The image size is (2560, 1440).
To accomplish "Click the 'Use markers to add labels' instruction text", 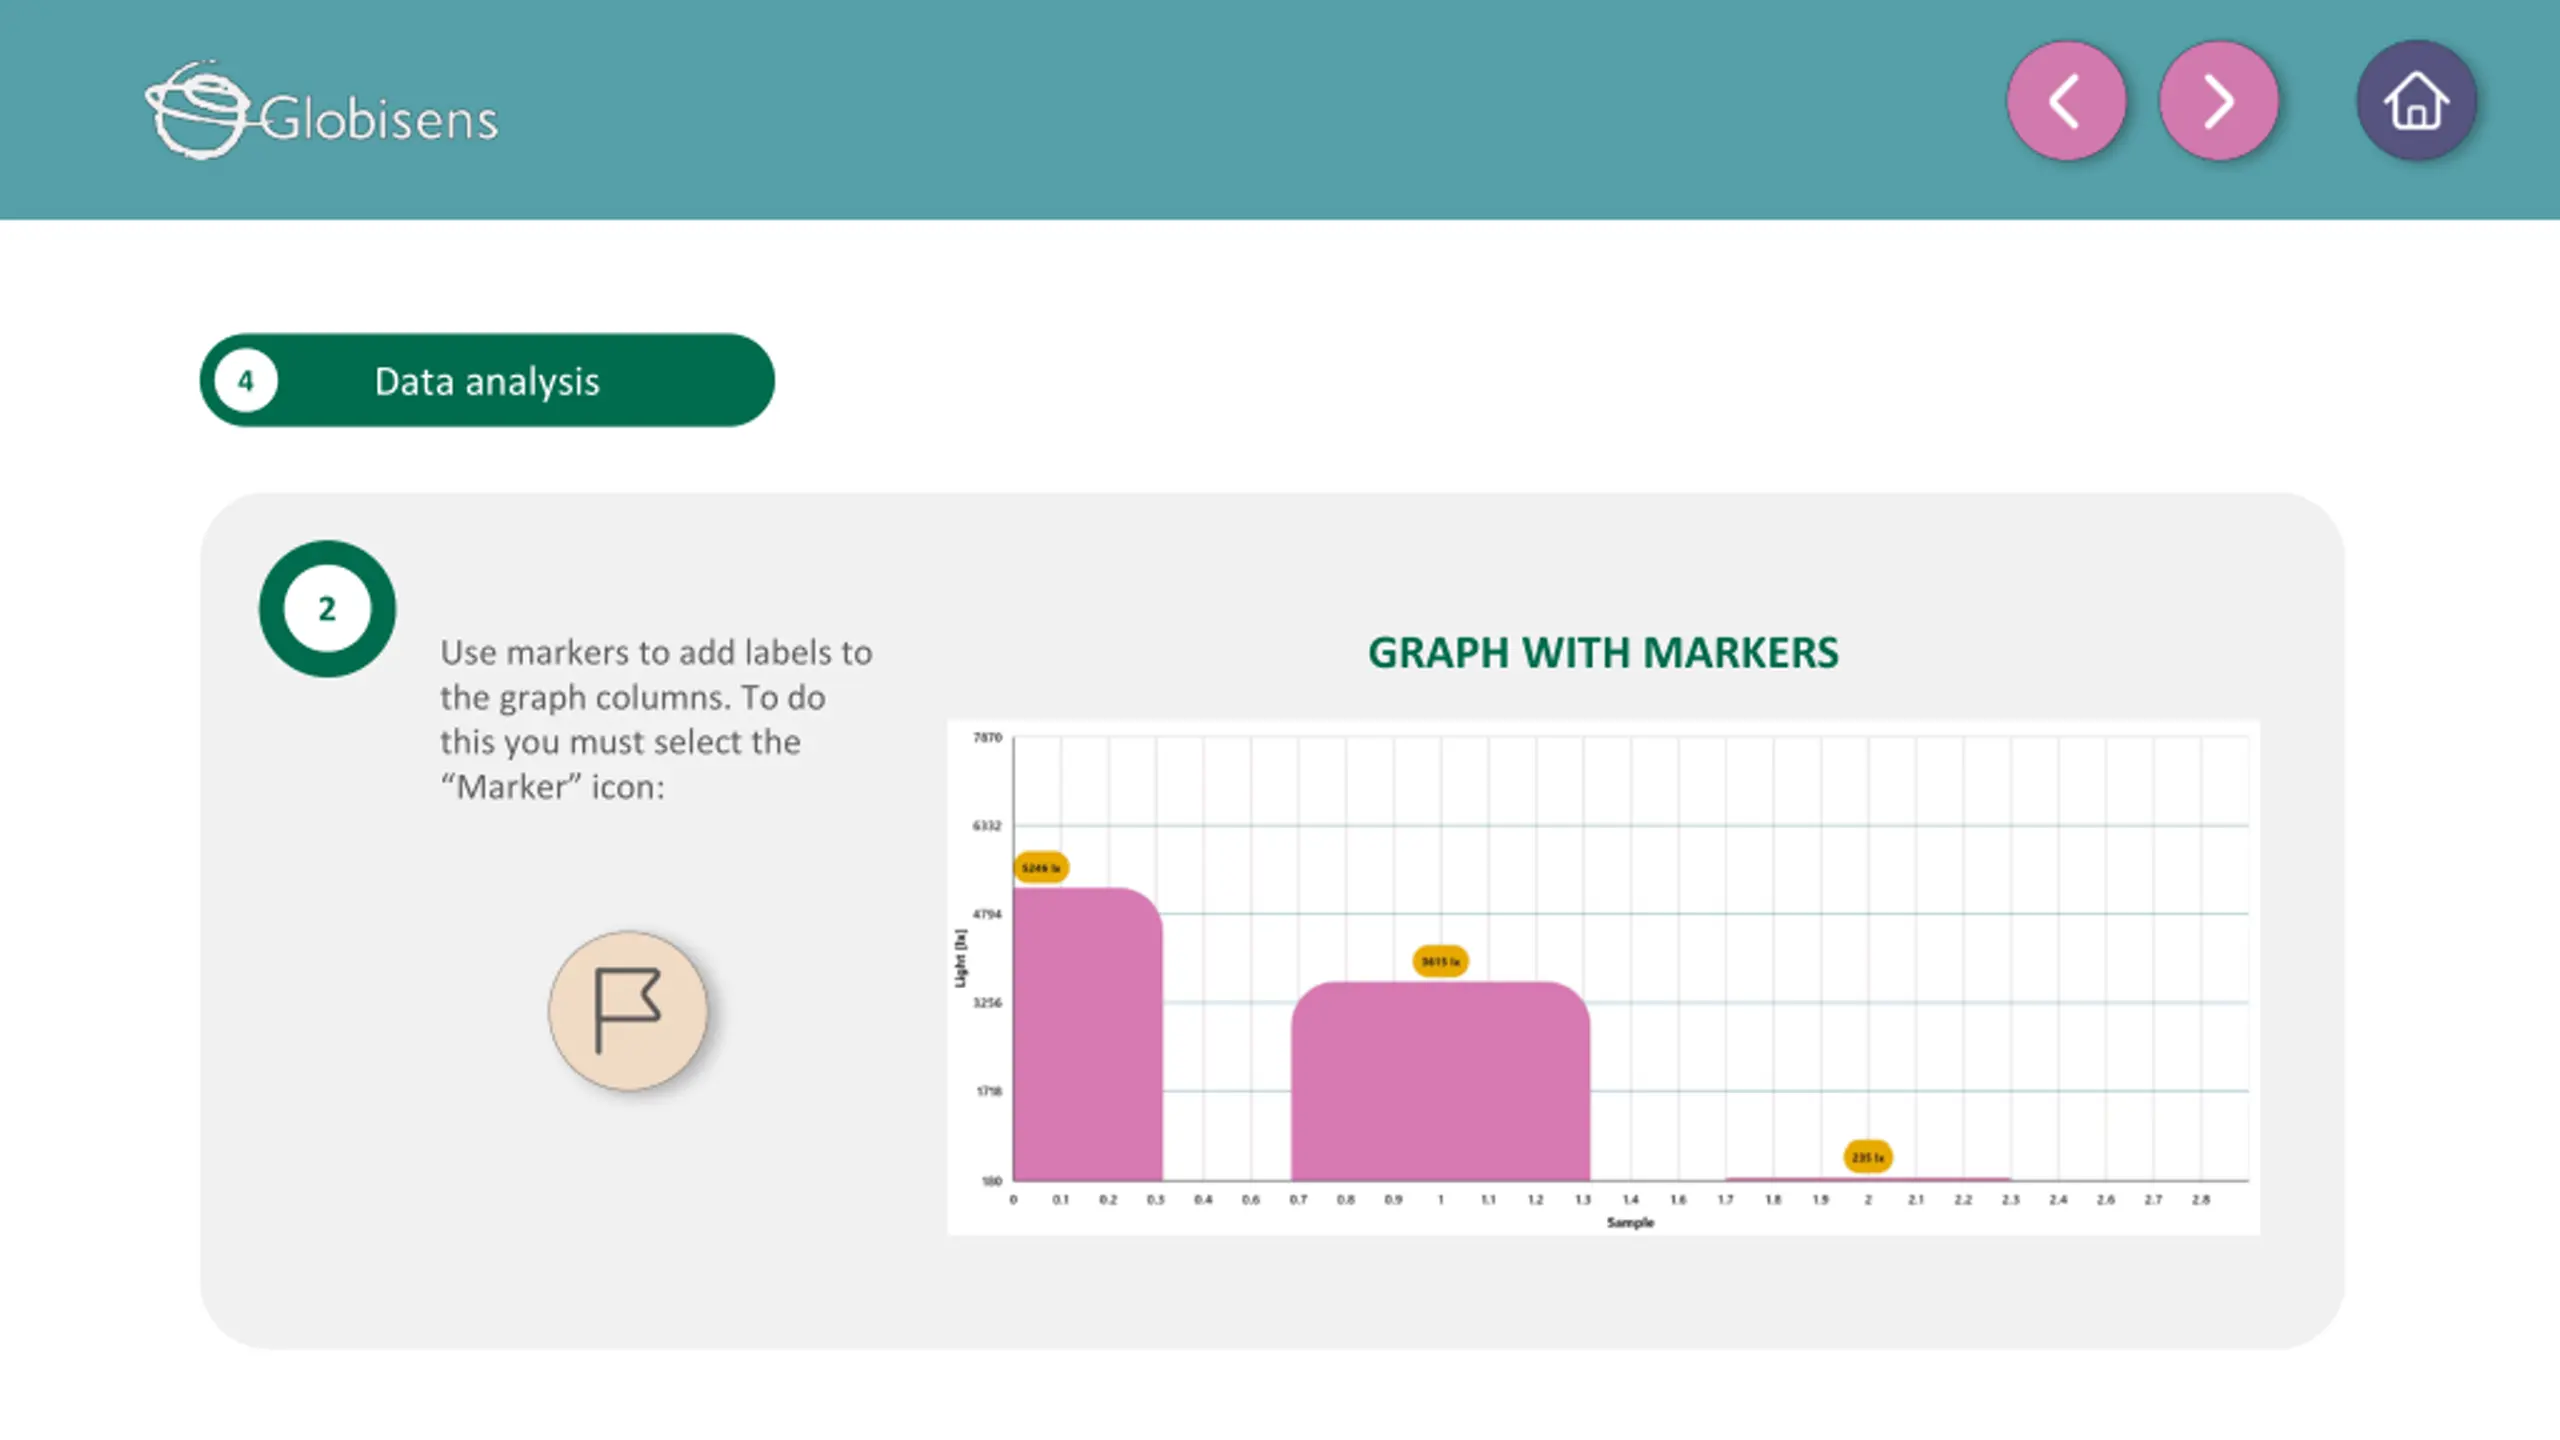I will click(x=656, y=719).
